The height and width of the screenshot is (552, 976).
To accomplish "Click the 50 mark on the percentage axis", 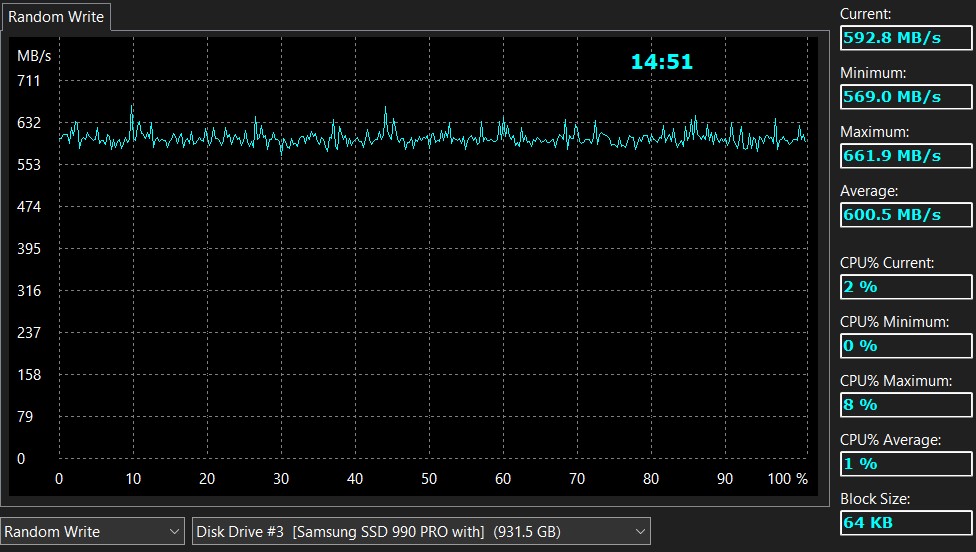I will (x=429, y=479).
